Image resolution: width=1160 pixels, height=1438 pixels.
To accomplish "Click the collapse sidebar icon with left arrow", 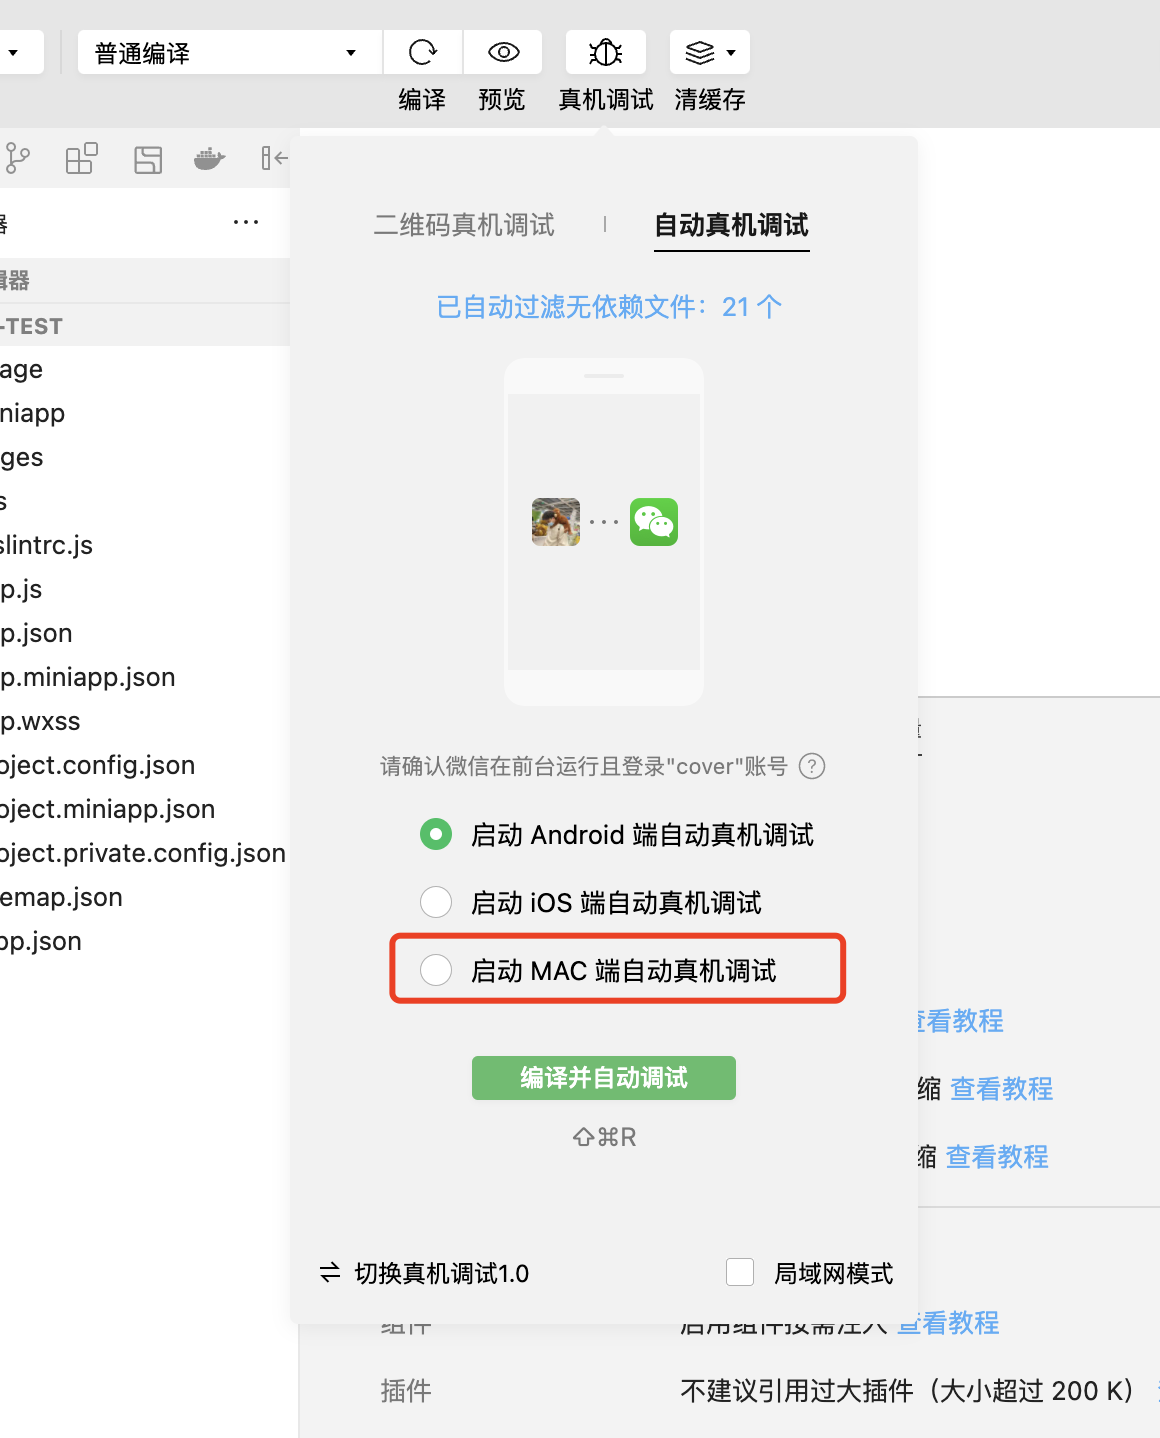I will (x=273, y=158).
